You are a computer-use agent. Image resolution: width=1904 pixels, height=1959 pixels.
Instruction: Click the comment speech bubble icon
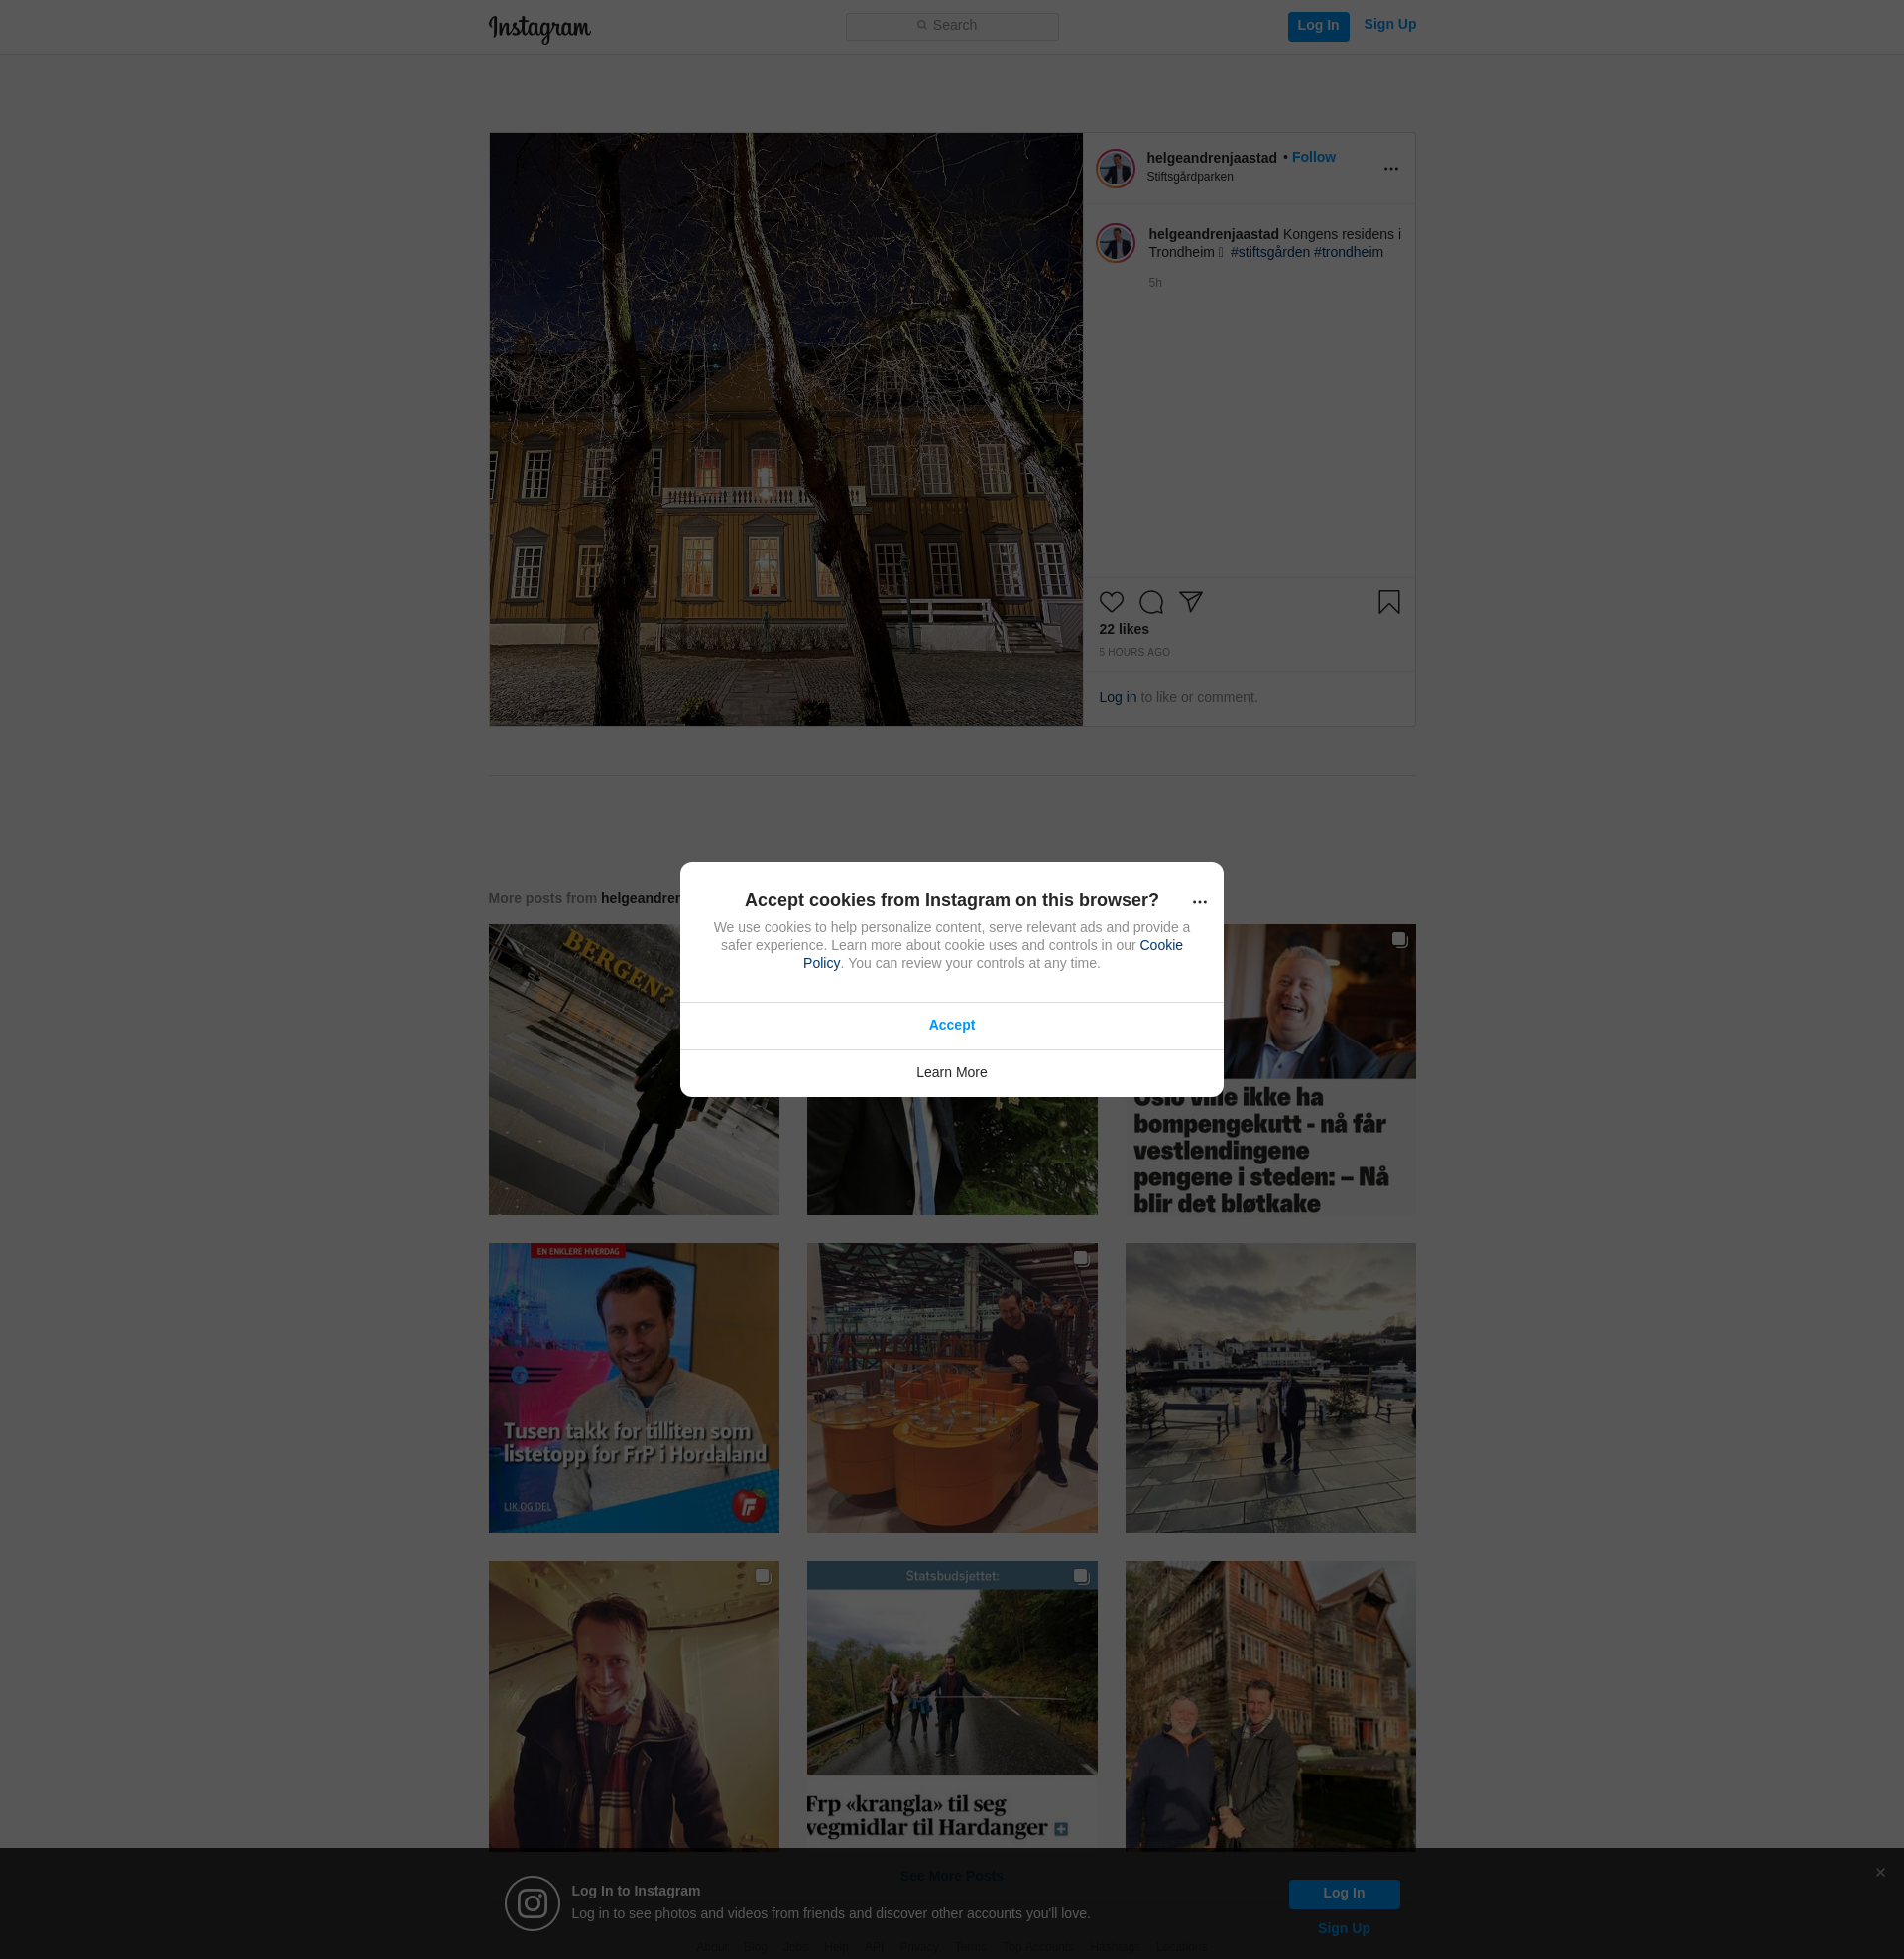pyautogui.click(x=1151, y=602)
